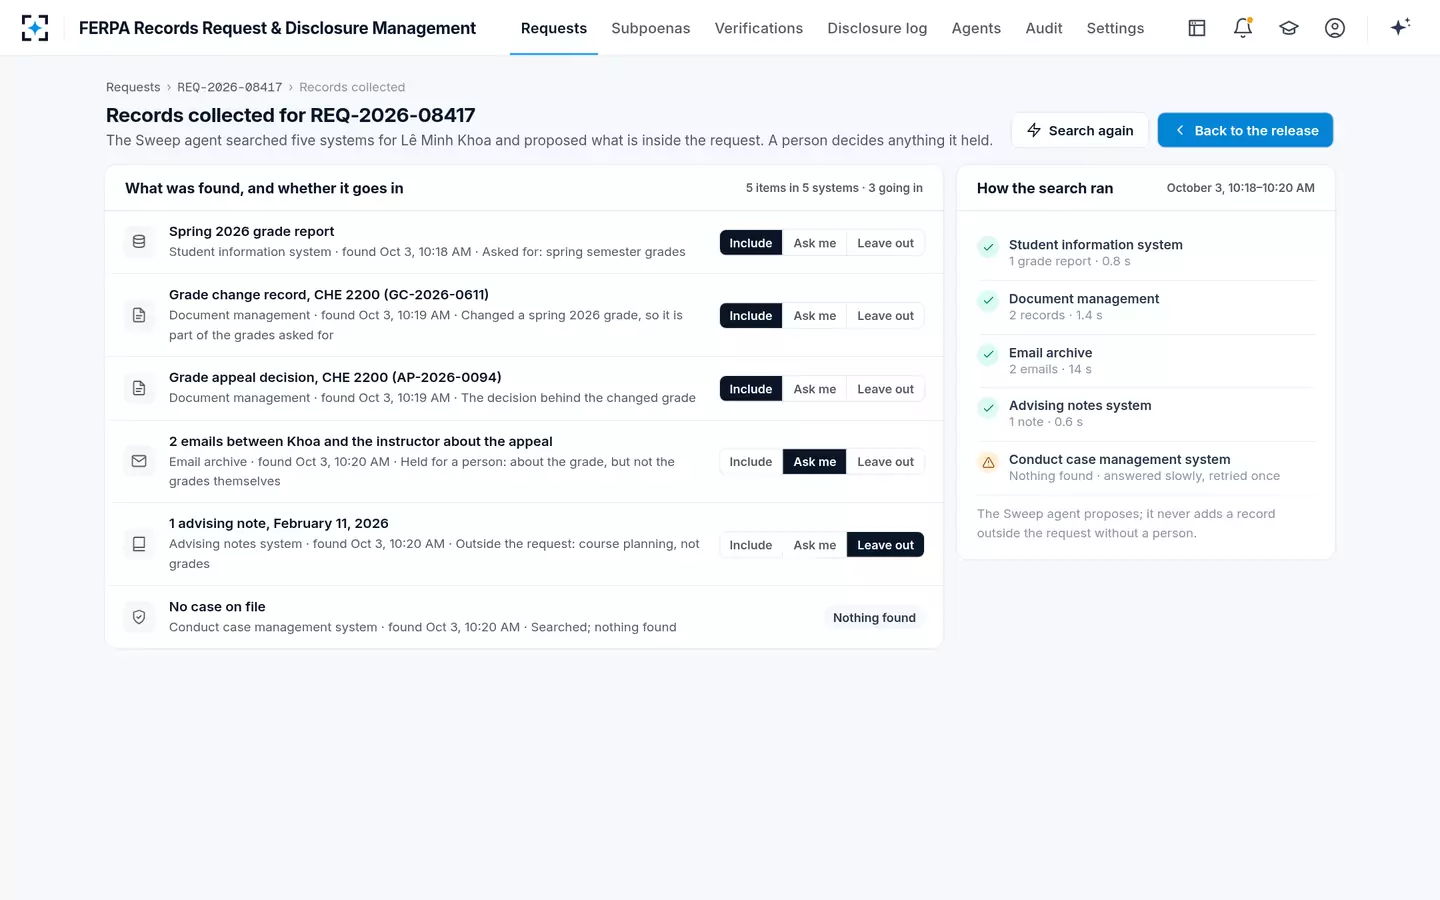Click the Spring 2026 grade report title
The image size is (1440, 900).
click(x=252, y=231)
